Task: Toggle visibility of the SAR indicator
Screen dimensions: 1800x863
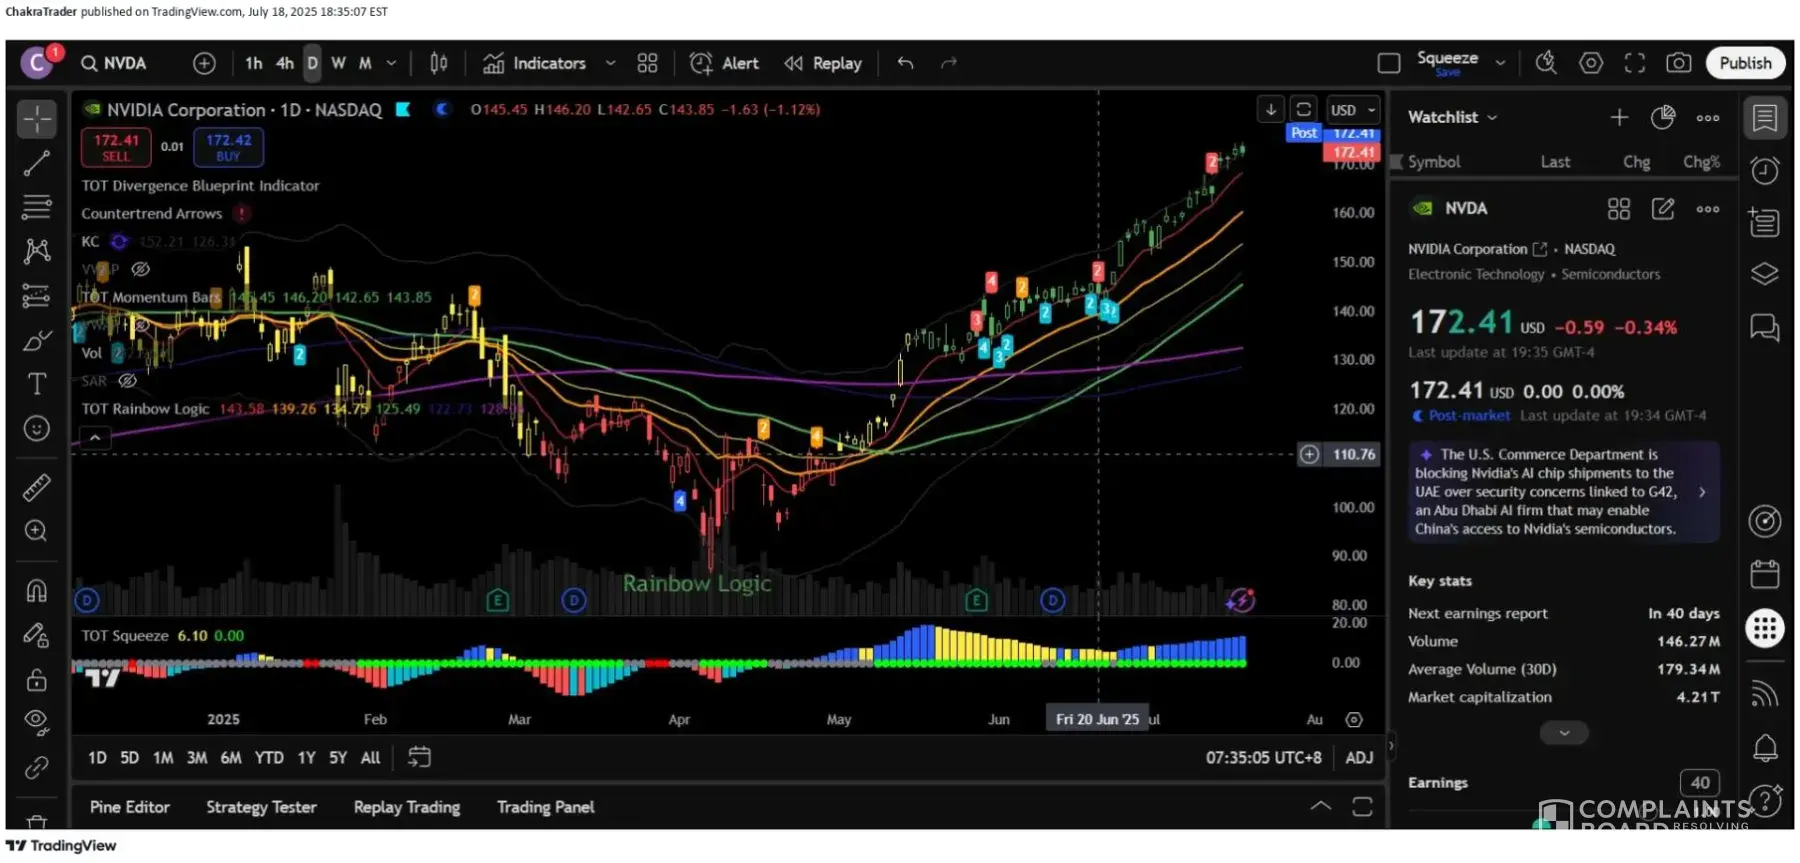Action: tap(128, 381)
